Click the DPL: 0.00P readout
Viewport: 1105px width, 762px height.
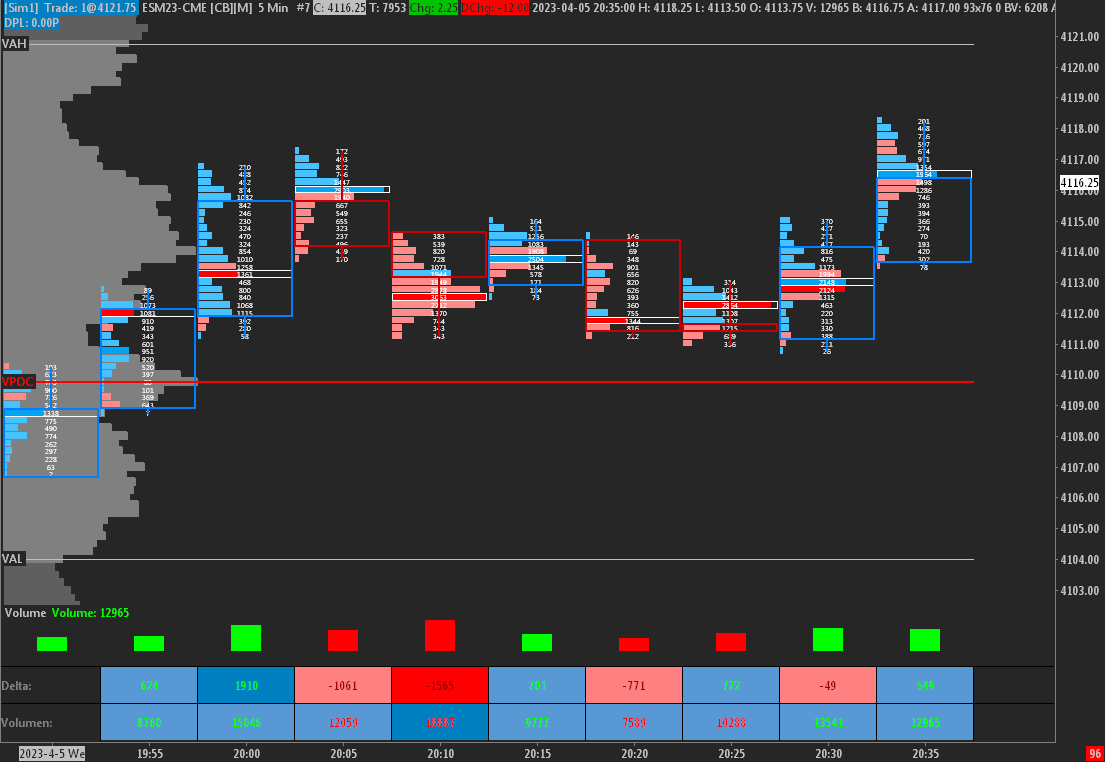point(32,23)
